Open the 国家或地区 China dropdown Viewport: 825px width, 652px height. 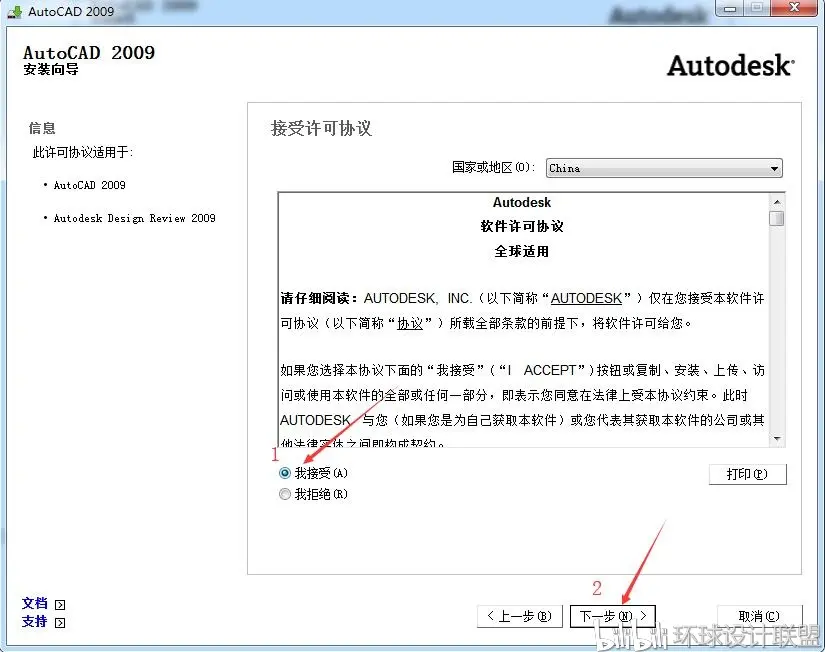[x=664, y=168]
